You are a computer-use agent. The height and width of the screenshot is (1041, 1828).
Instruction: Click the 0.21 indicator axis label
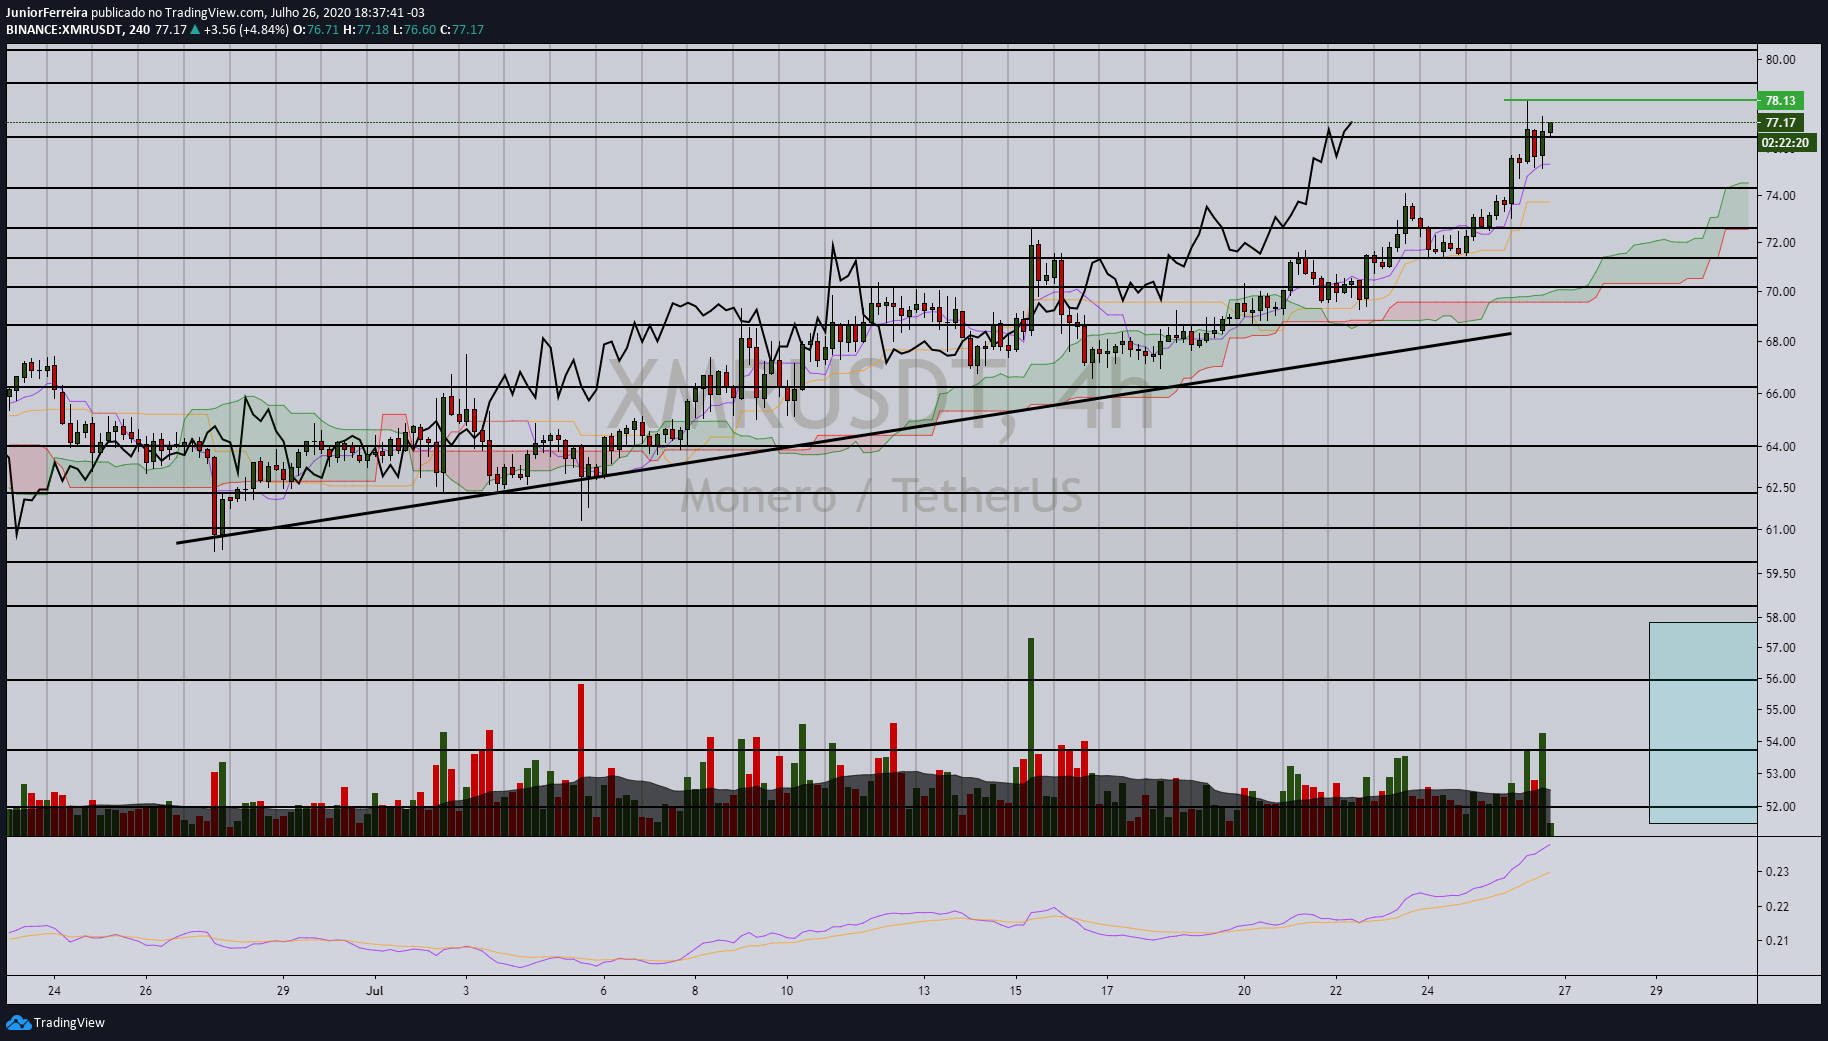pyautogui.click(x=1777, y=940)
